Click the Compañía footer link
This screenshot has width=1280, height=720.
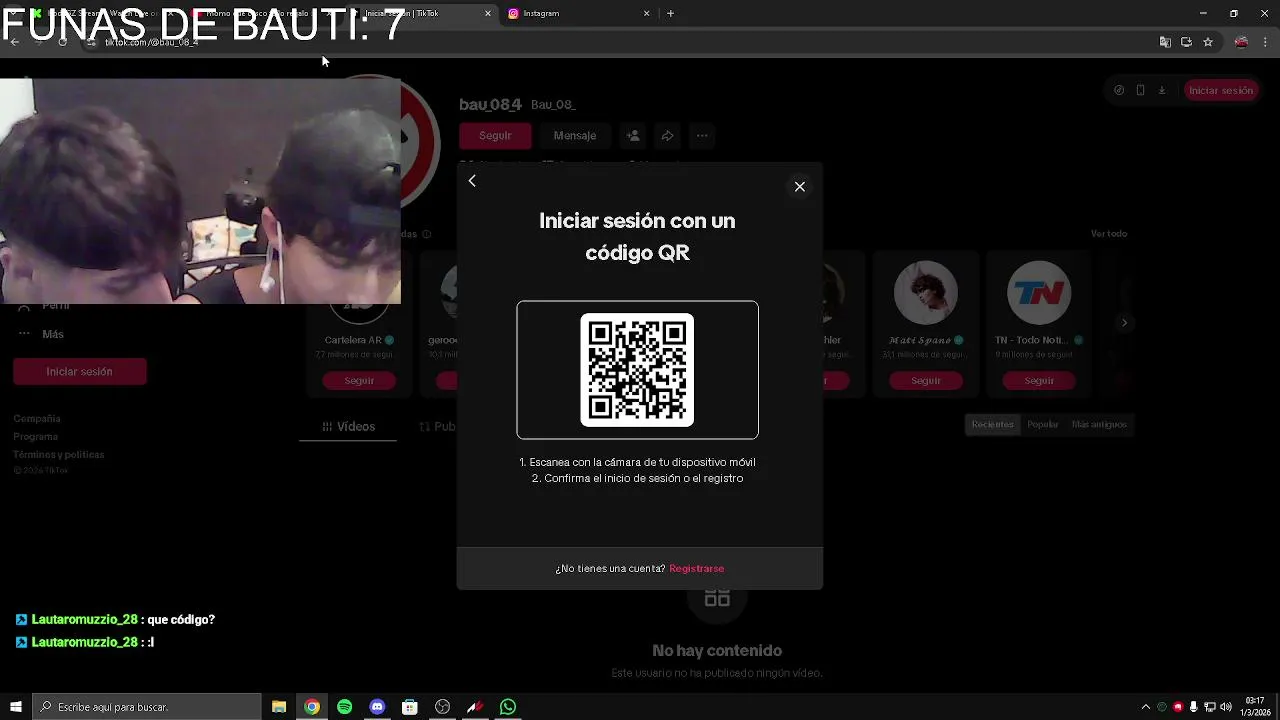tap(37, 419)
